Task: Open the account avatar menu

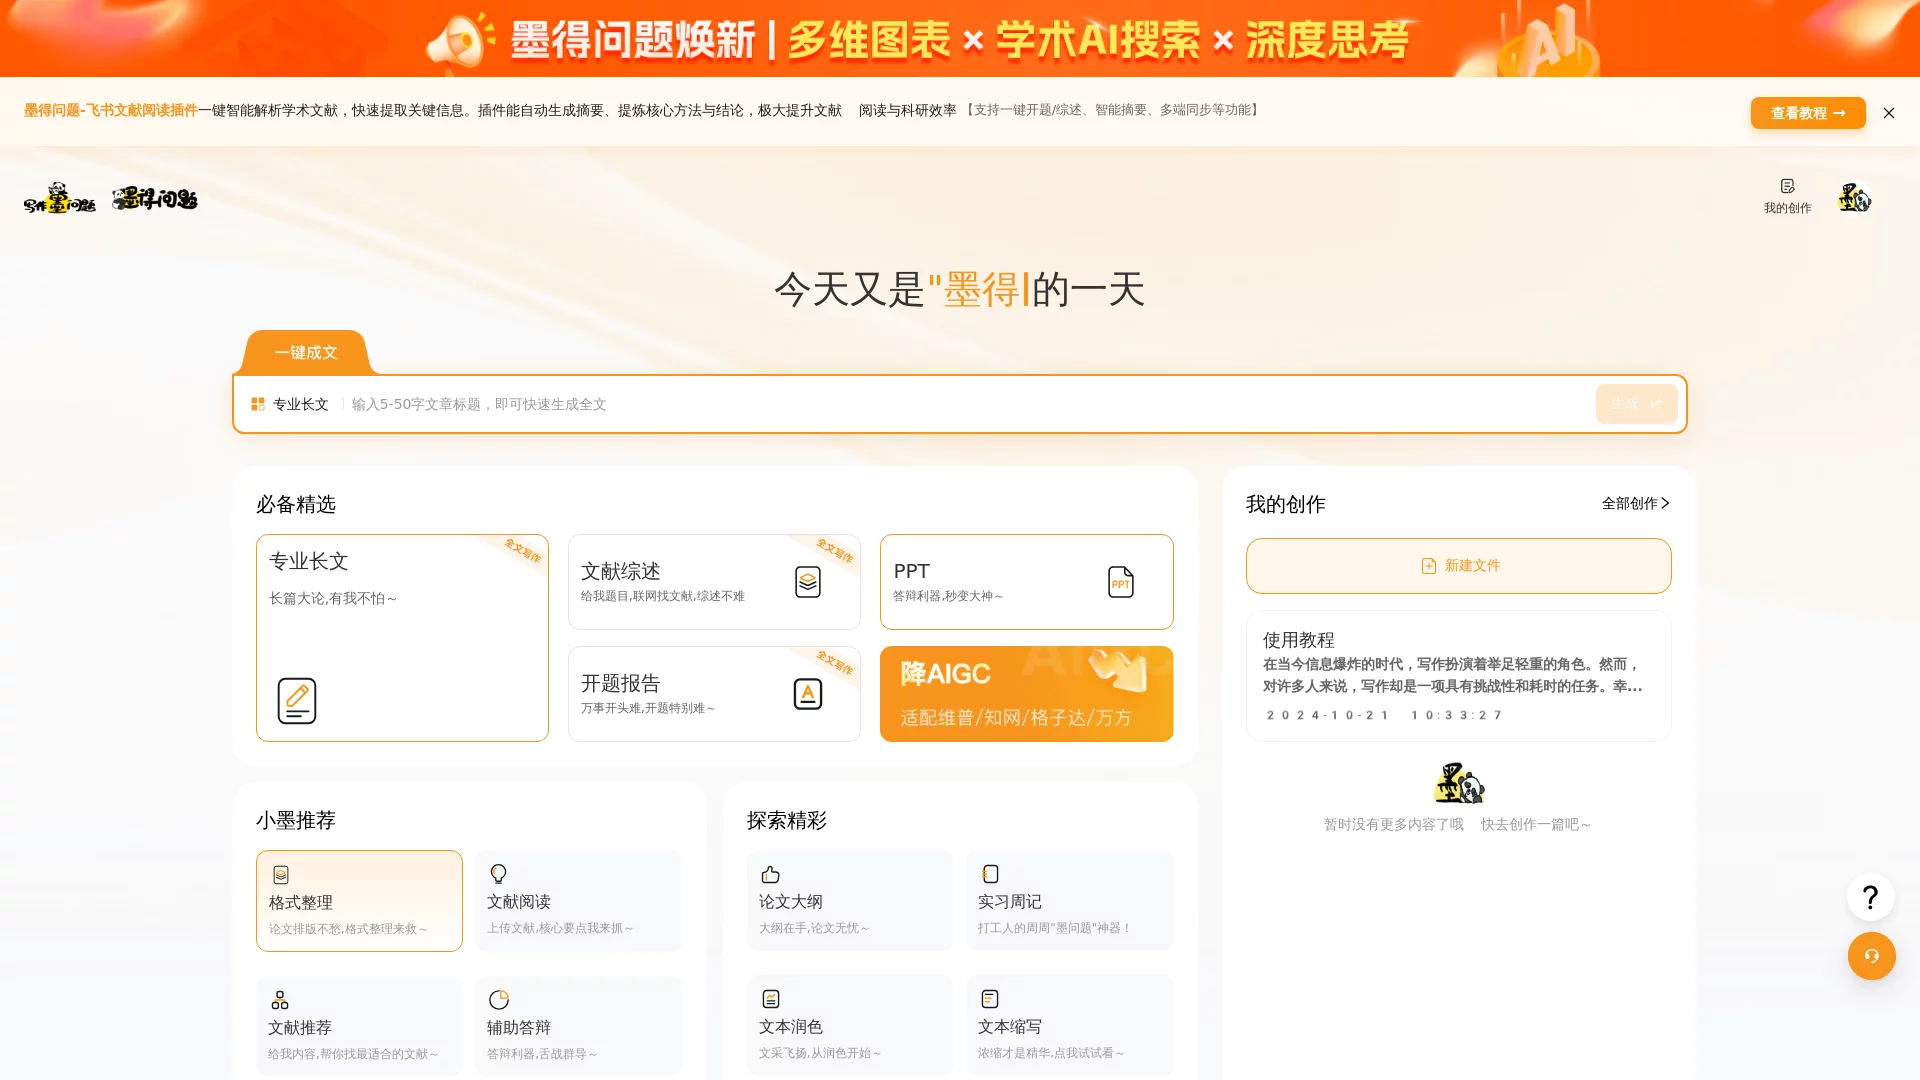Action: tap(1855, 197)
